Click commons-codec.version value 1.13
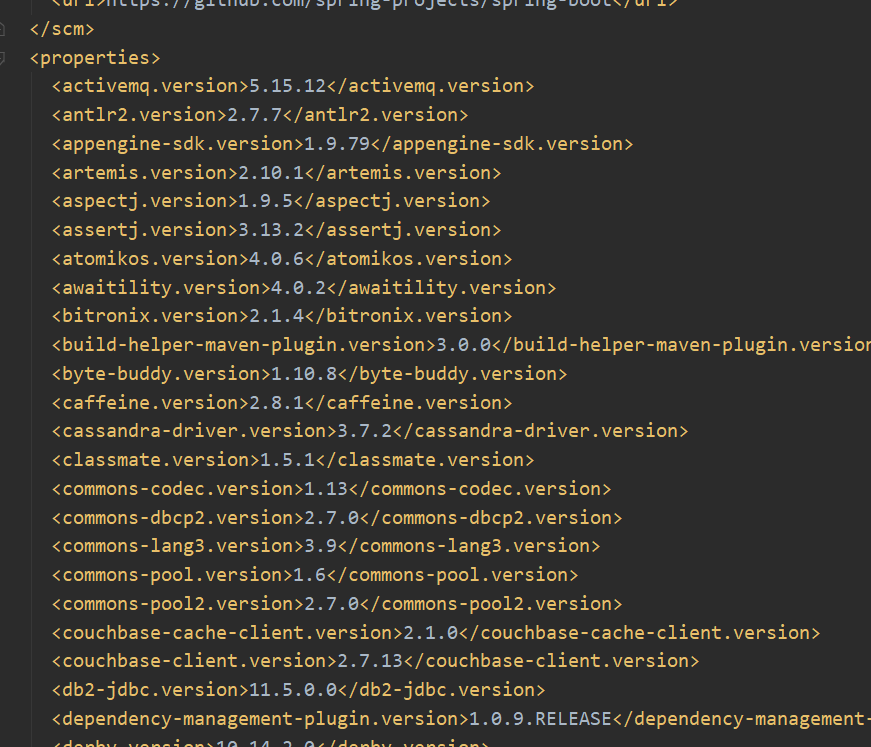The image size is (871, 747). coord(326,489)
